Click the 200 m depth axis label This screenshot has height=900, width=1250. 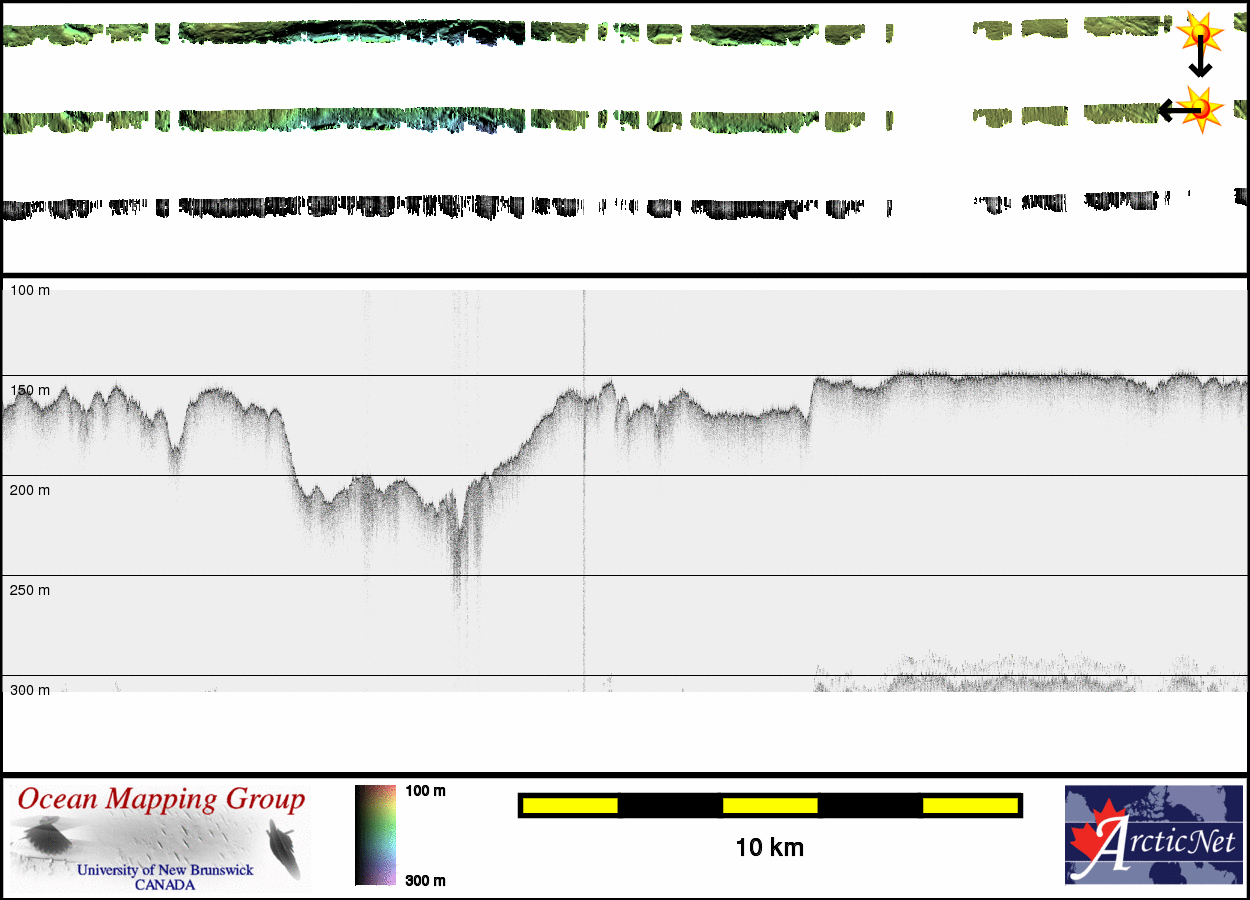pos(30,490)
